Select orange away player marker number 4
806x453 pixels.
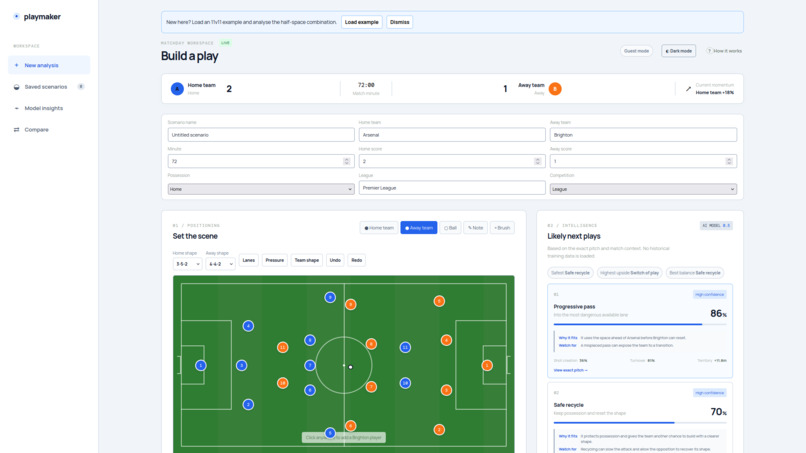pyautogui.click(x=446, y=340)
